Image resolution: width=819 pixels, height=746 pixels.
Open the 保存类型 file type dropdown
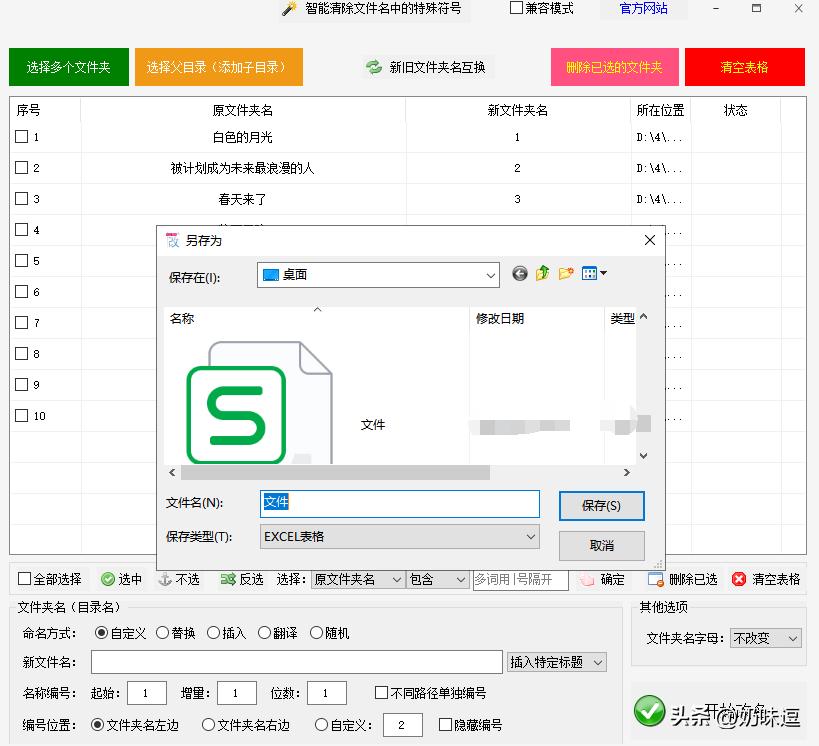531,537
